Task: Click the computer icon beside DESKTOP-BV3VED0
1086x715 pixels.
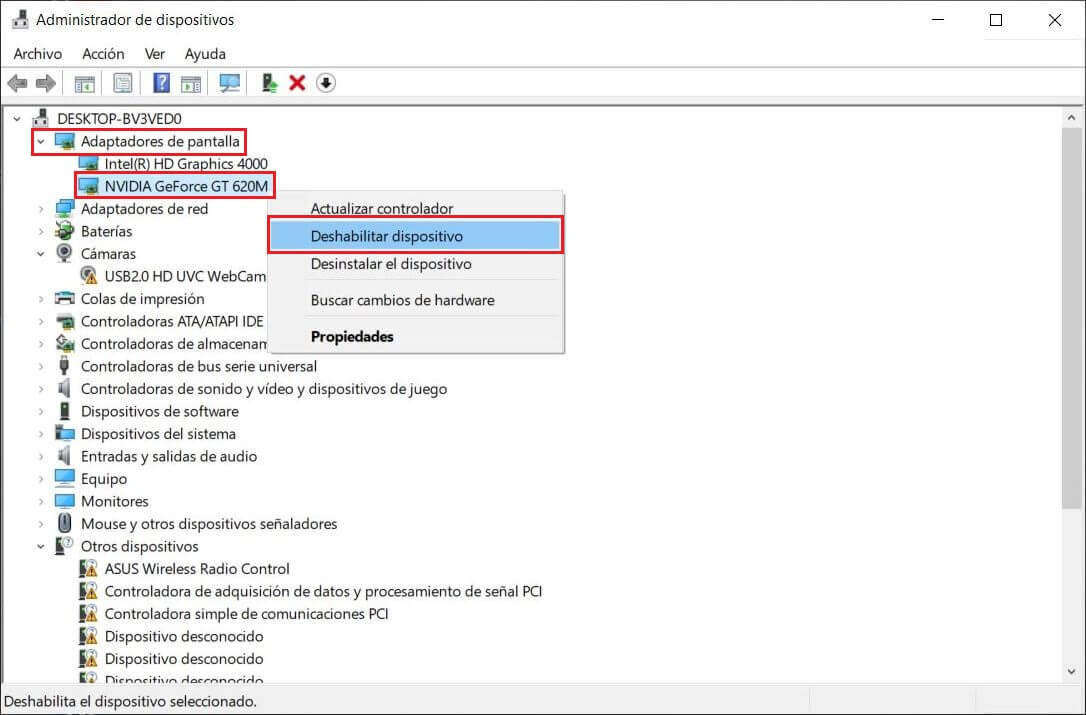Action: 42,118
